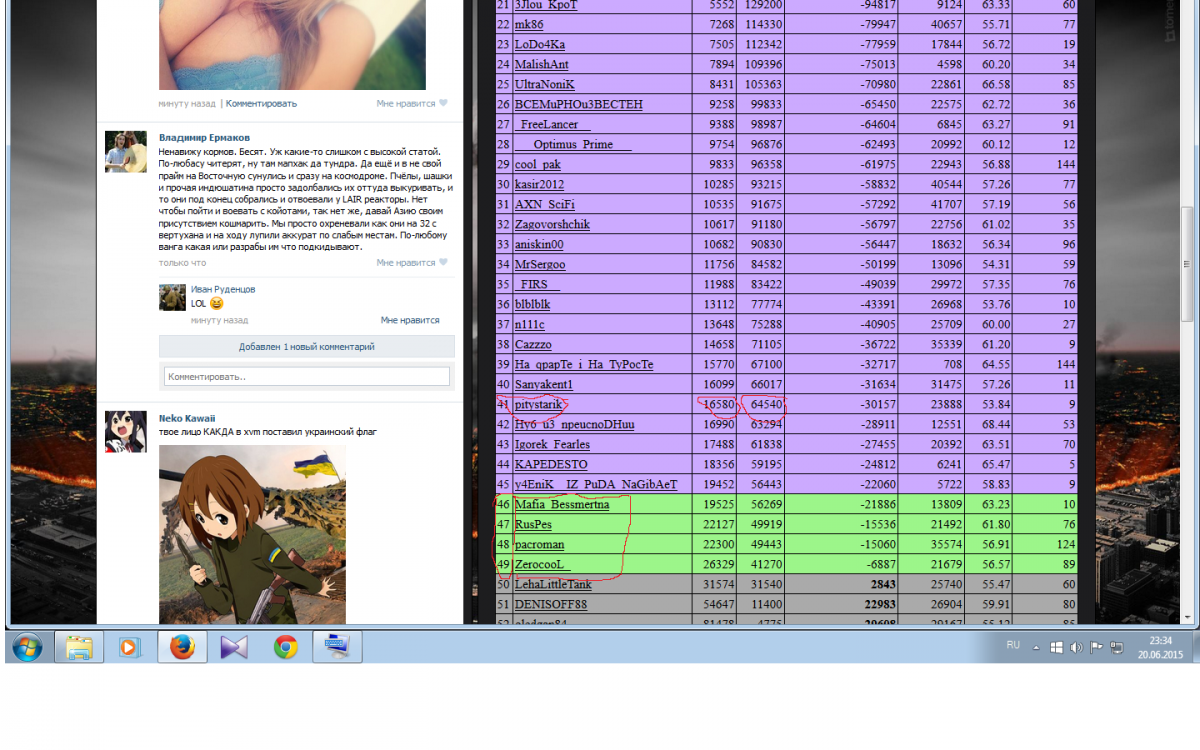Open player link pitystarik in table
The height and width of the screenshot is (750, 1200).
click(x=538, y=404)
